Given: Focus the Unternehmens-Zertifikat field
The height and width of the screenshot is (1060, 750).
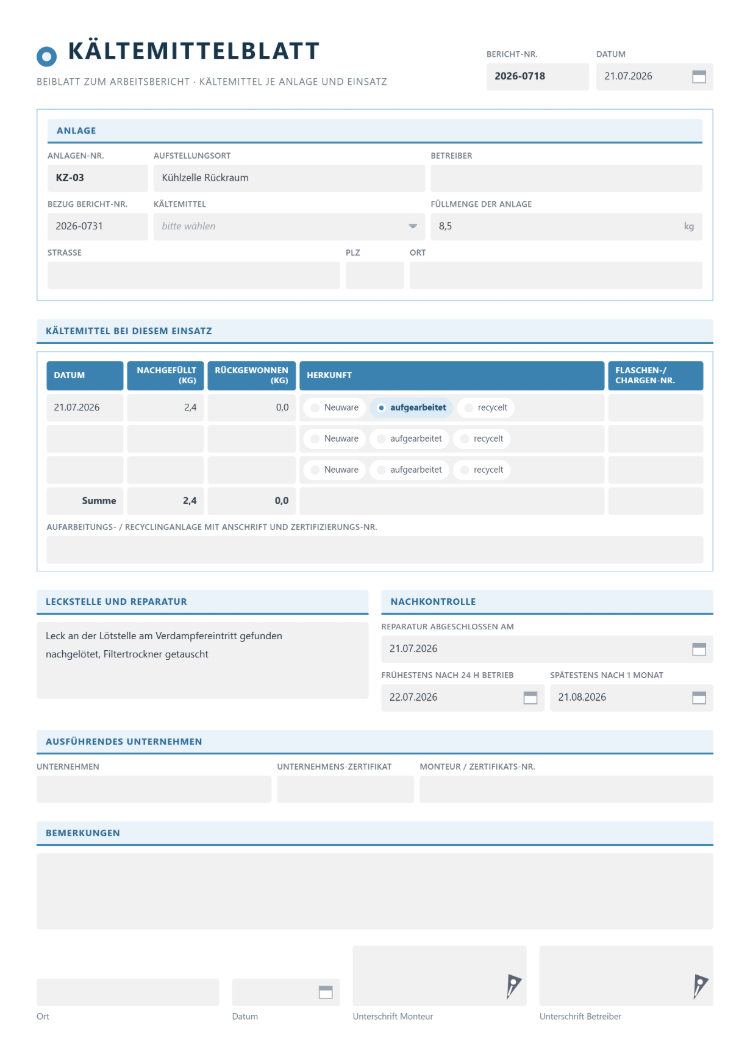Looking at the screenshot, I should click(x=345, y=789).
